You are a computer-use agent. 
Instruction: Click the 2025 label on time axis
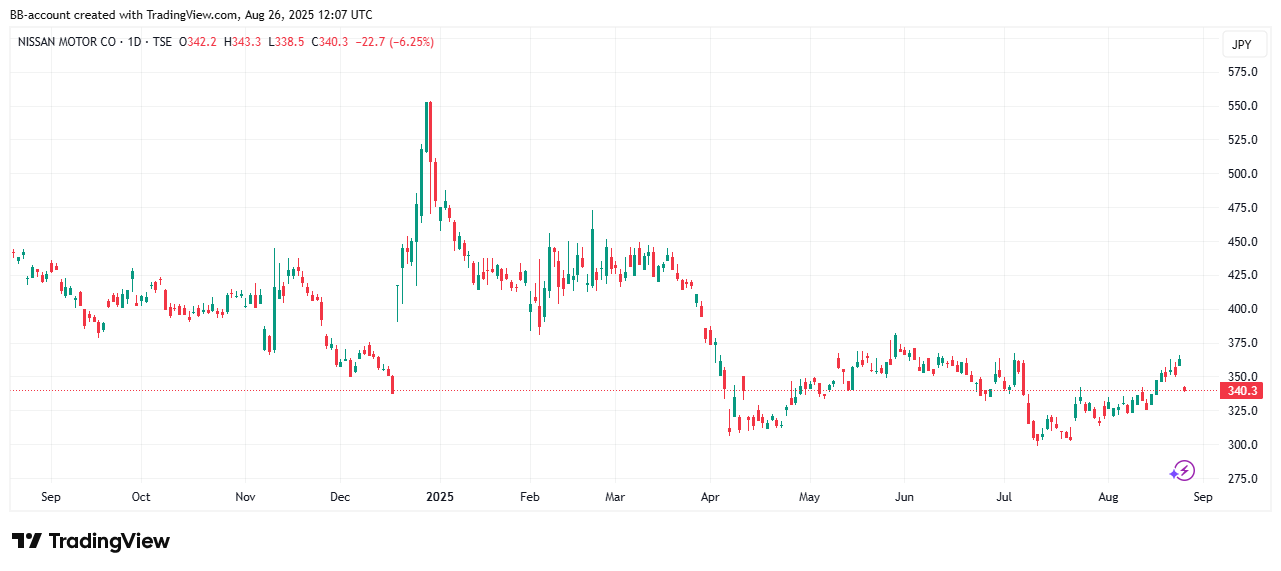(439, 497)
